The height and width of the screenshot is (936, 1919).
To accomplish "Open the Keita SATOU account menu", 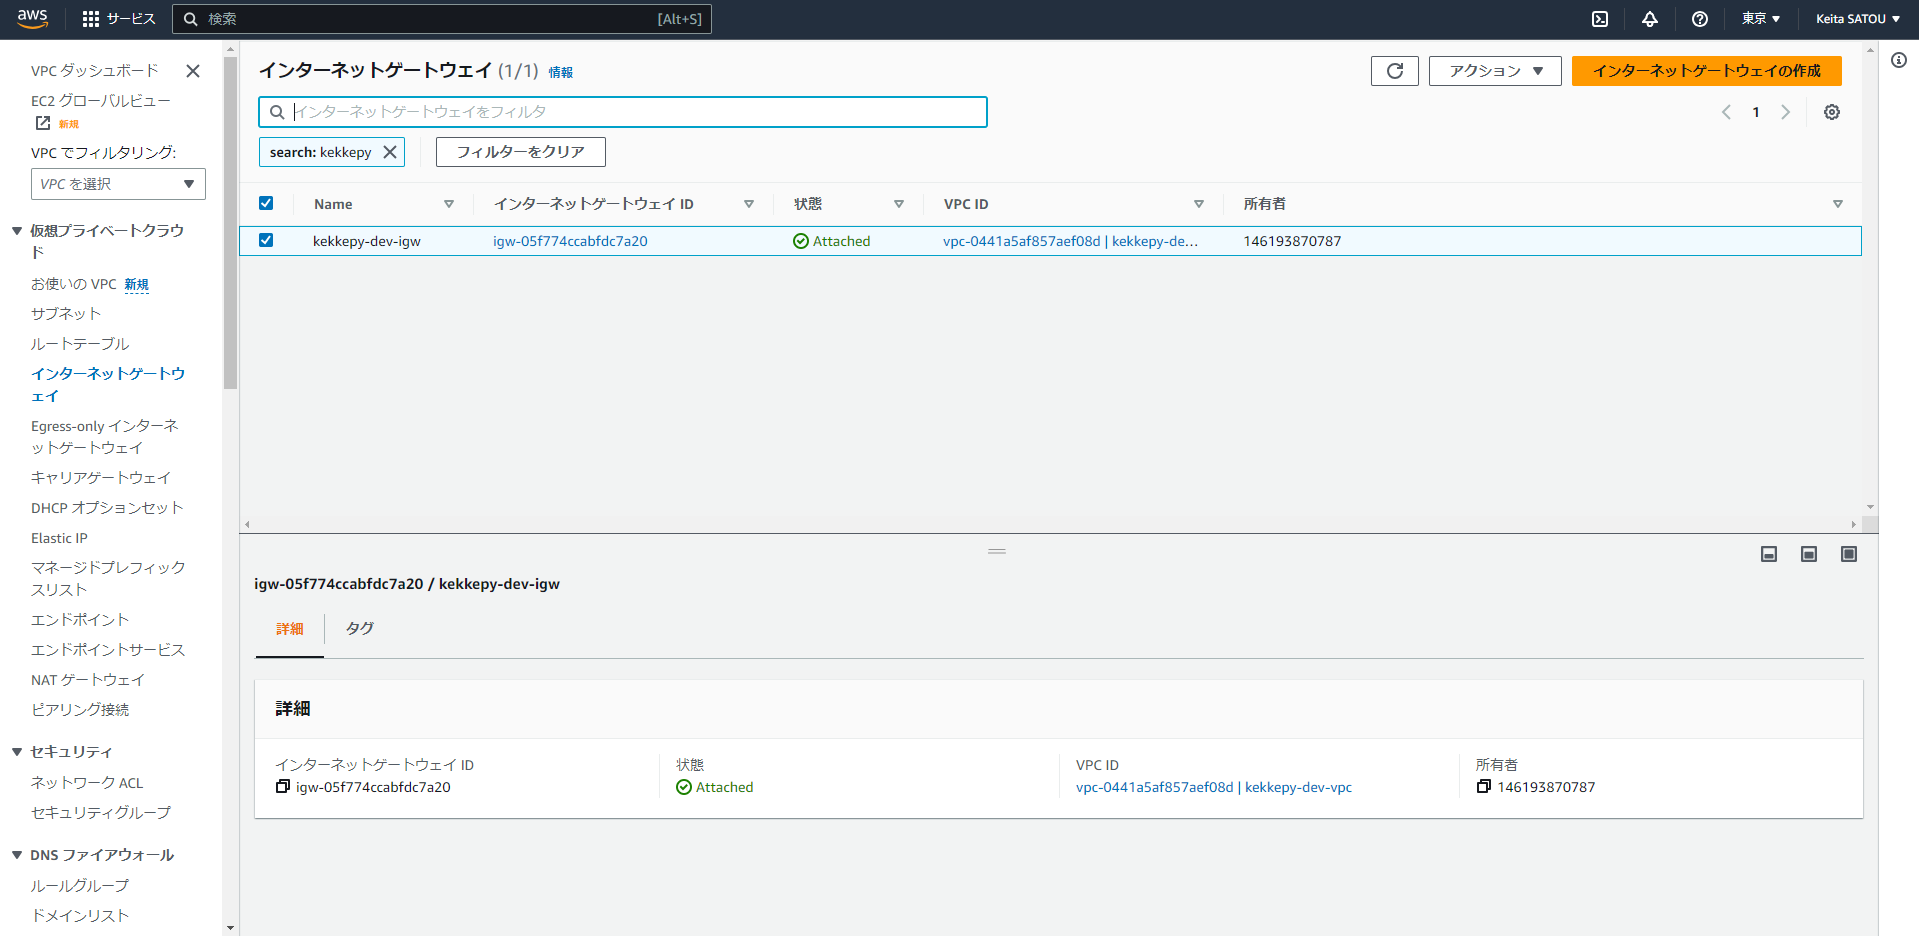I will point(1858,19).
